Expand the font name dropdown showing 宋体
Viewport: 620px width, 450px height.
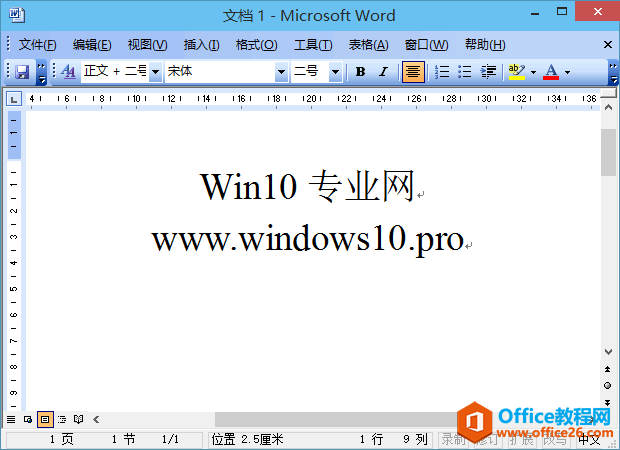point(282,72)
